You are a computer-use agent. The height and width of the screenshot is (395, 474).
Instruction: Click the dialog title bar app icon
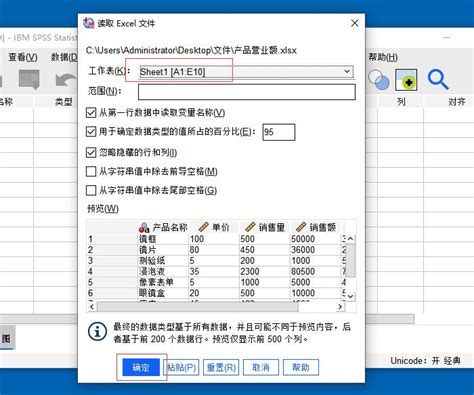click(89, 23)
